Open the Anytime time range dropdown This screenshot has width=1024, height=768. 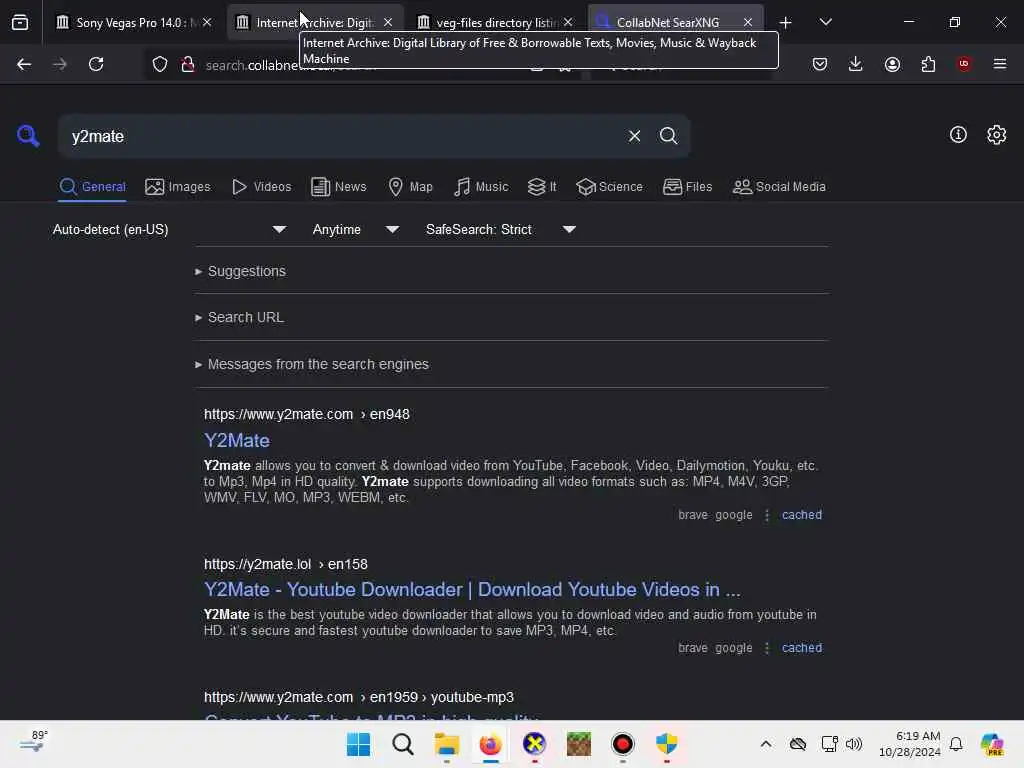[x=356, y=229]
